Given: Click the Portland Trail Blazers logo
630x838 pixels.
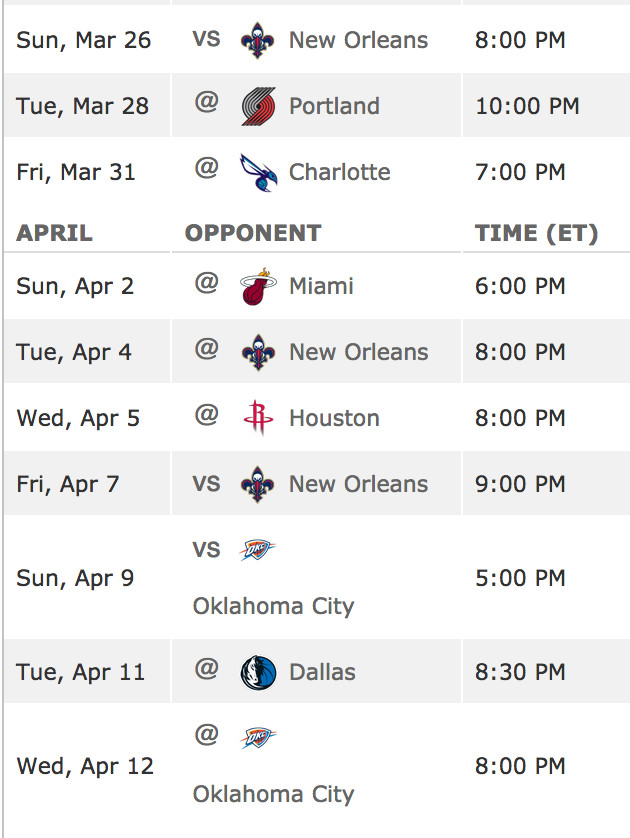Looking at the screenshot, I should click(x=258, y=106).
